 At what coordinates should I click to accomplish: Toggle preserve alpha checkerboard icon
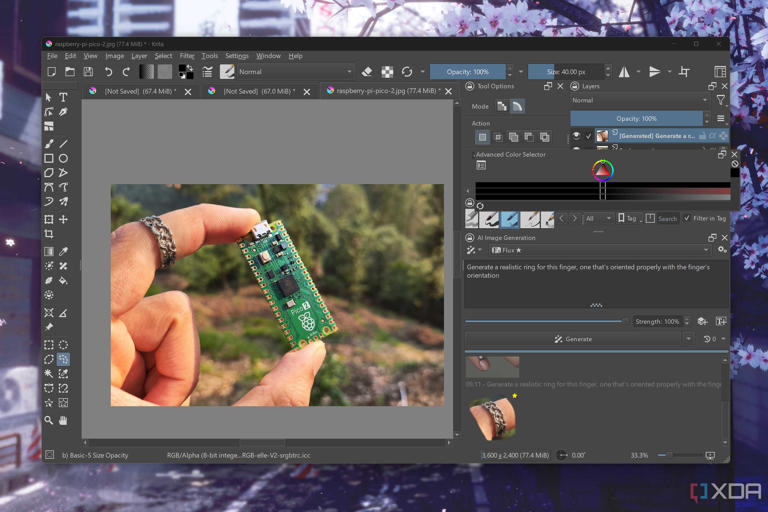(x=387, y=72)
